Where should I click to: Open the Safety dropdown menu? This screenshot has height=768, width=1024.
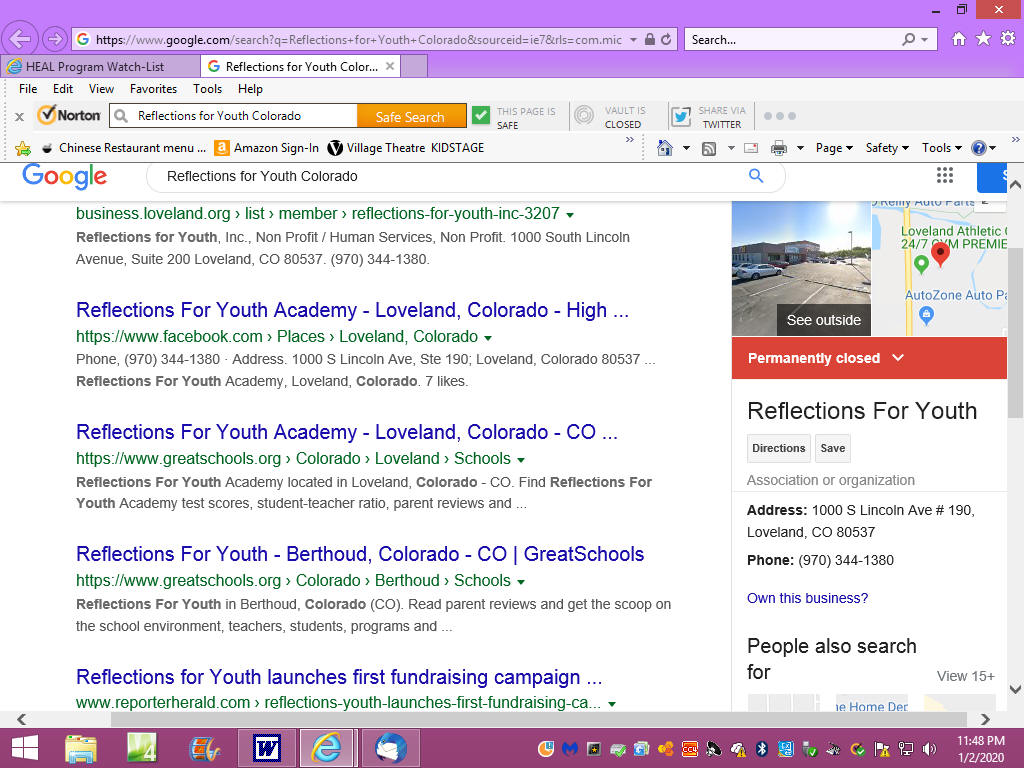(887, 148)
